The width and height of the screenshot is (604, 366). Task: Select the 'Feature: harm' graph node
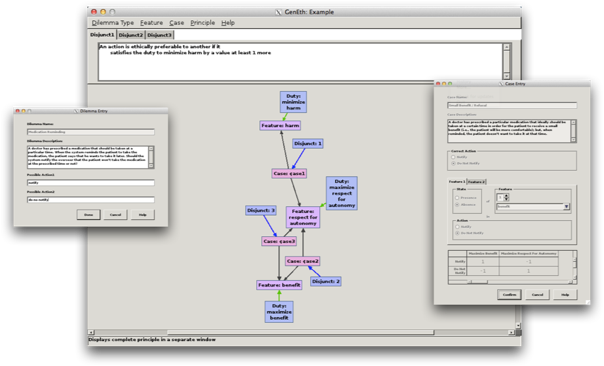pyautogui.click(x=280, y=126)
